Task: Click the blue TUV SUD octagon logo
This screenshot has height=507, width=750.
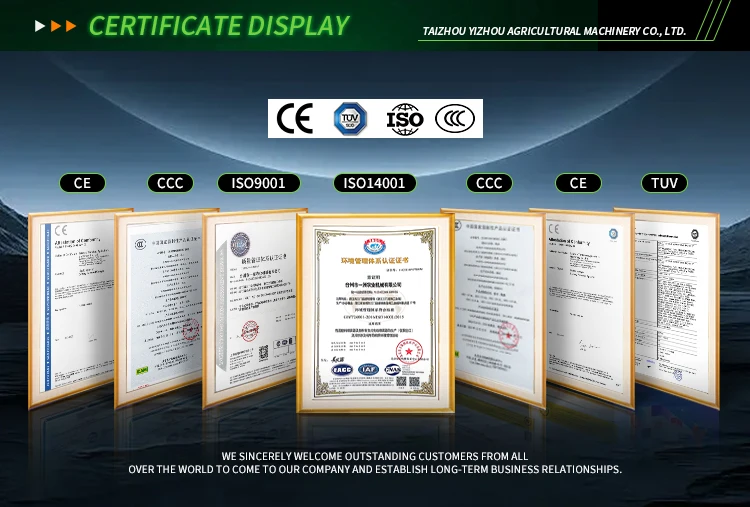Action: coord(350,119)
